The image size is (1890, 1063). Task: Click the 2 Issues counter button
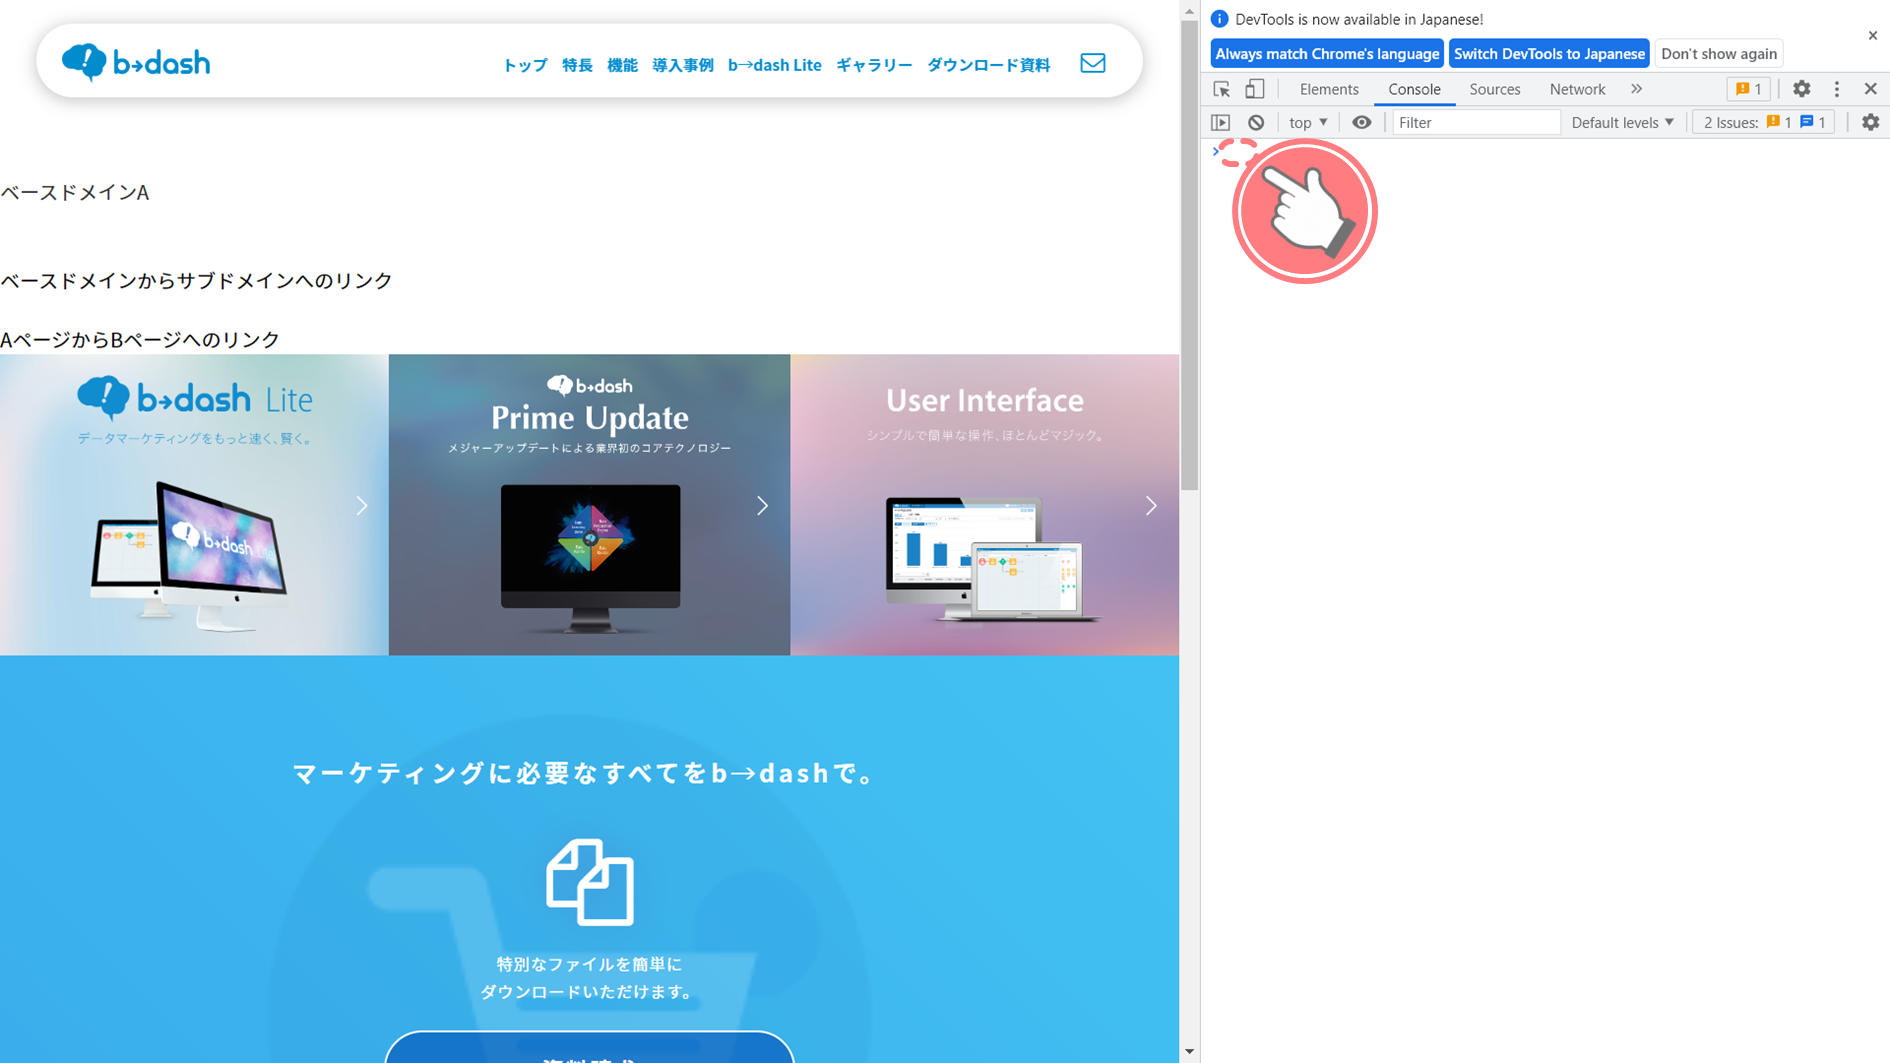click(x=1763, y=122)
